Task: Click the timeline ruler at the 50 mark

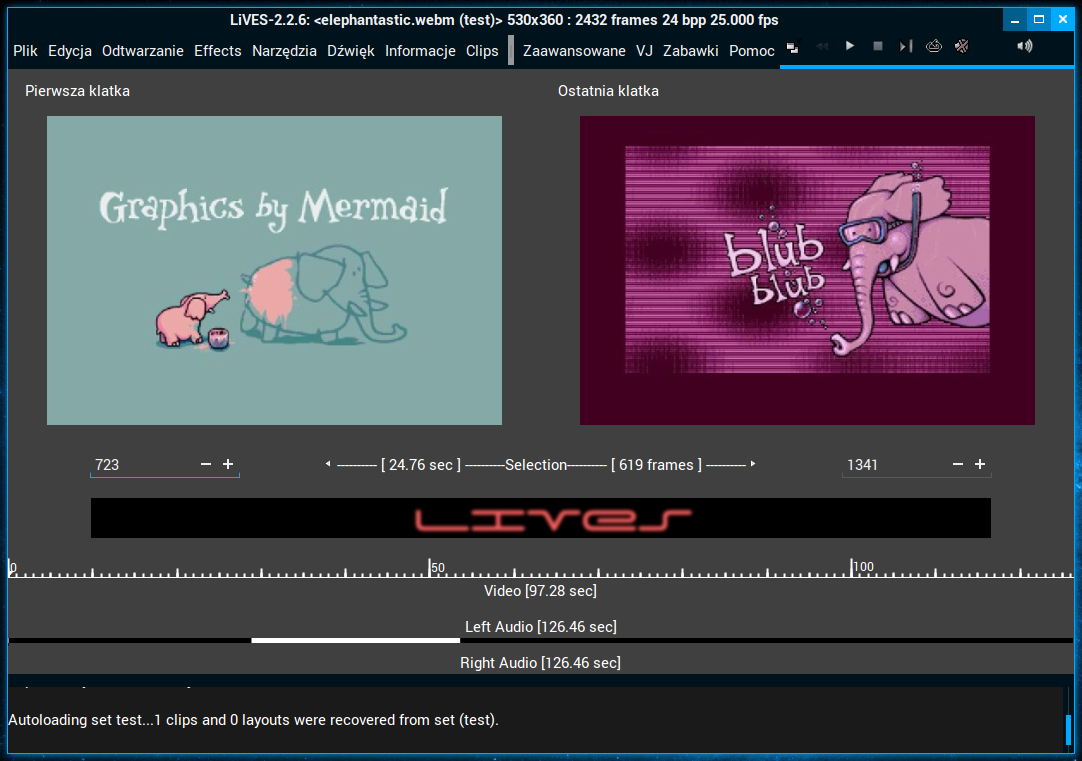Action: 430,569
